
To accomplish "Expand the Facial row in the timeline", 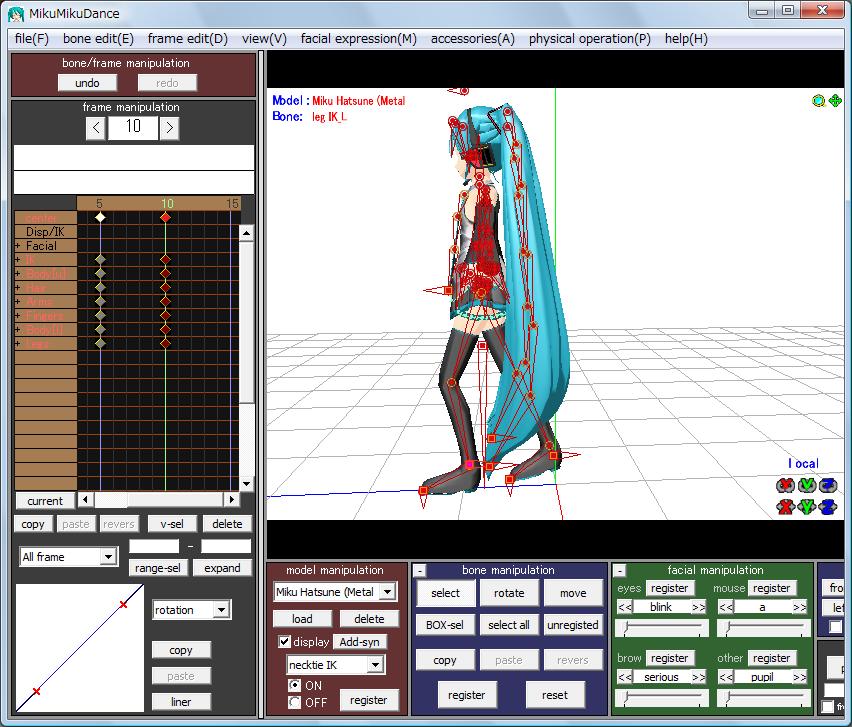I will click(x=18, y=246).
